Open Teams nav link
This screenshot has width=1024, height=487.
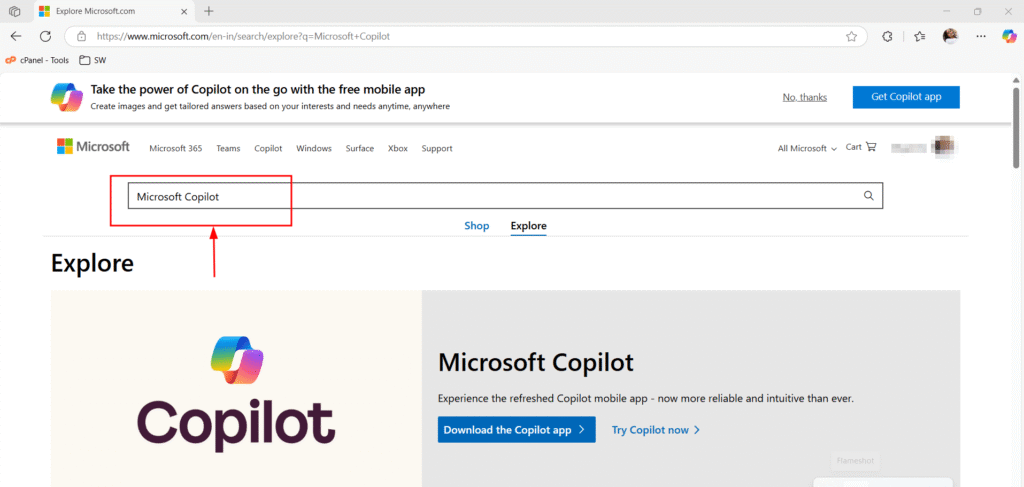click(229, 148)
